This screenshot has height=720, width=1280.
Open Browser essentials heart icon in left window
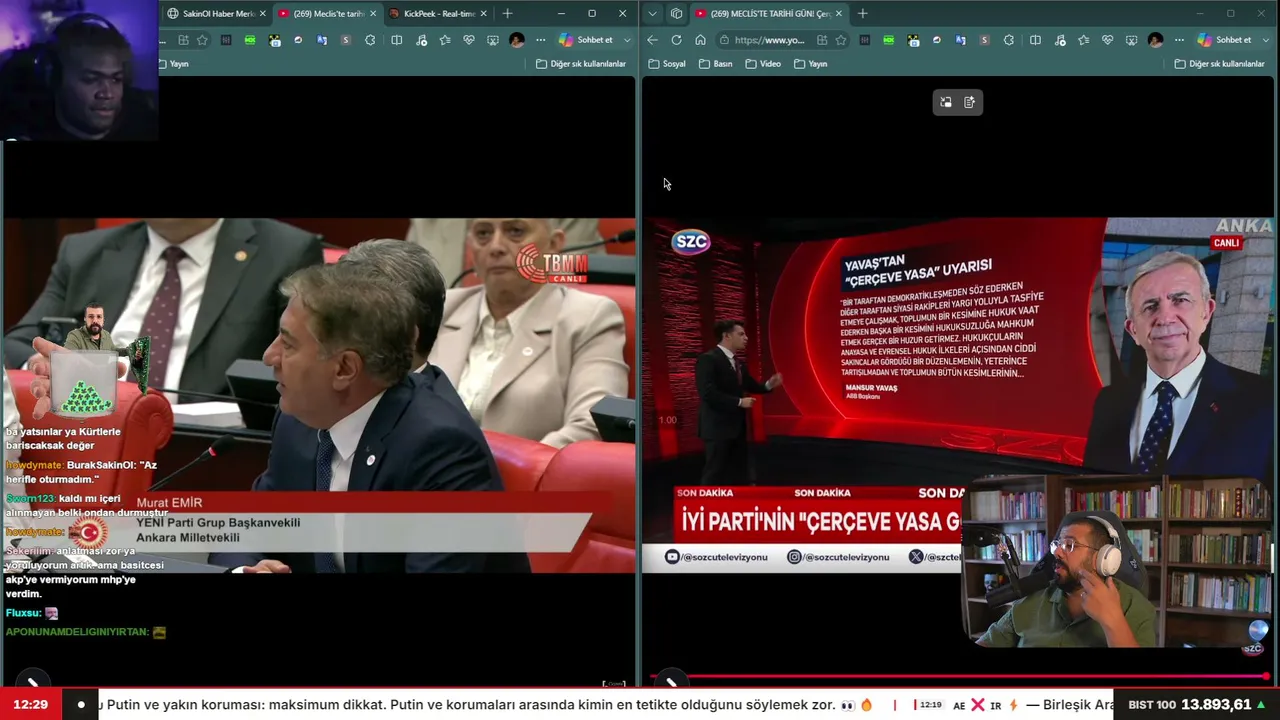click(469, 40)
